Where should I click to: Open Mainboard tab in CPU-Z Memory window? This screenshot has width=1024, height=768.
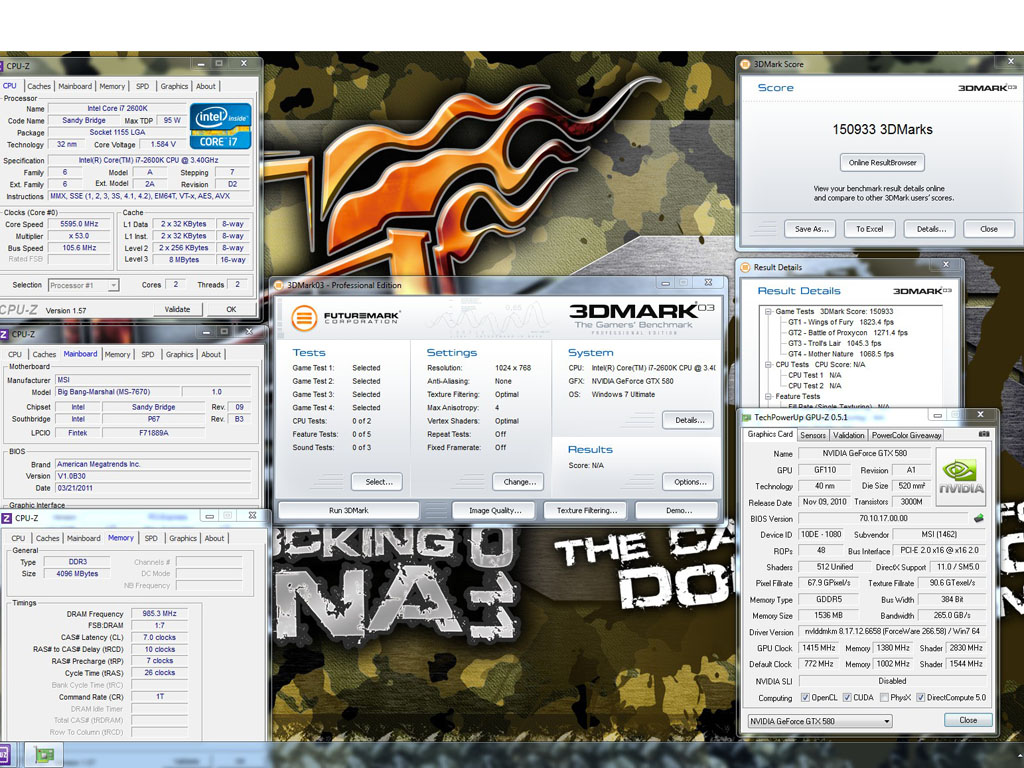click(84, 539)
